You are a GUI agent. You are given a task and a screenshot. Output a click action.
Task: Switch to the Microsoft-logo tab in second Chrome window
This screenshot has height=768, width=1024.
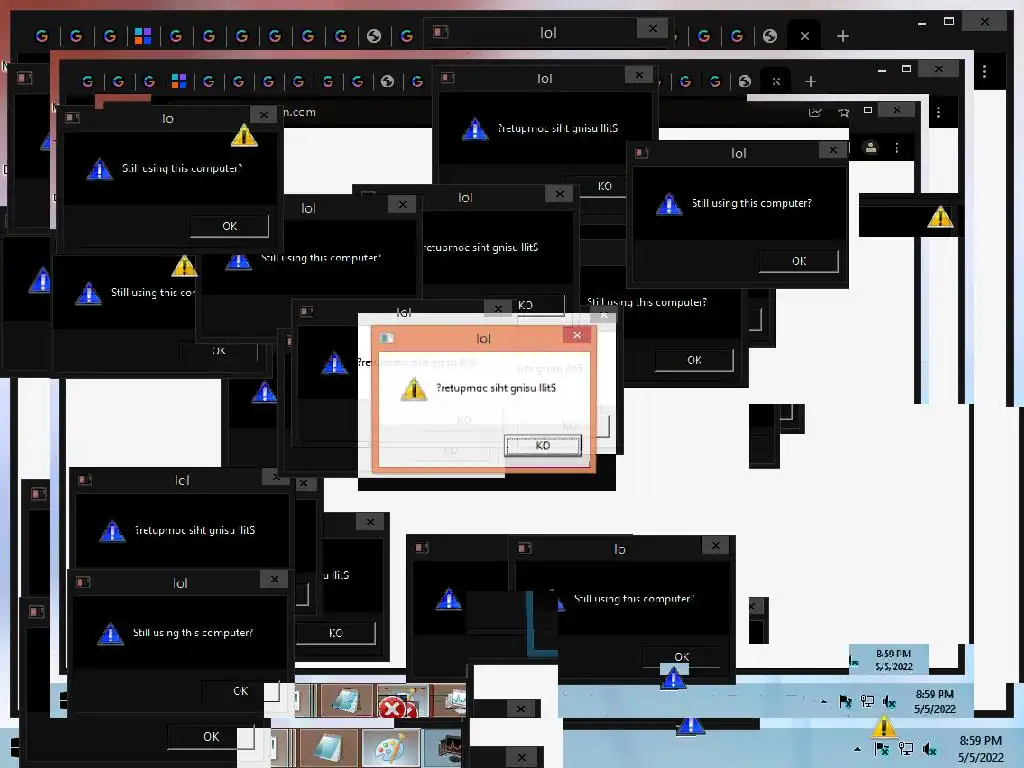click(x=178, y=81)
